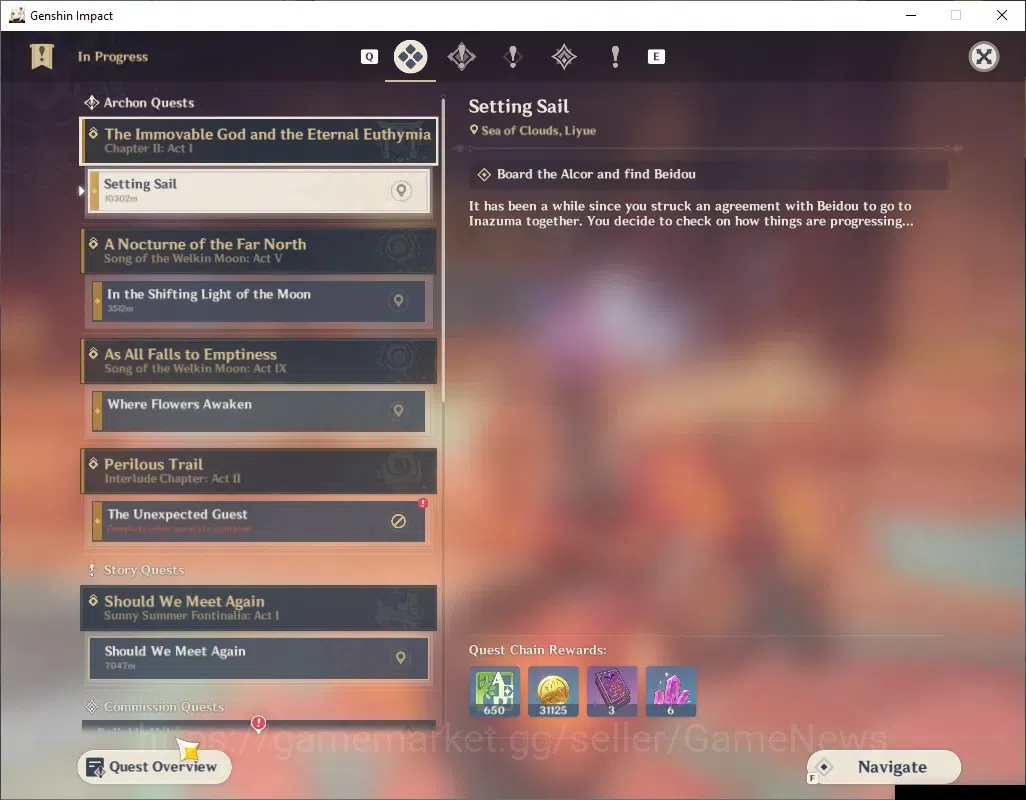Click the blocked icon on The Unexpected Guest

398,521
